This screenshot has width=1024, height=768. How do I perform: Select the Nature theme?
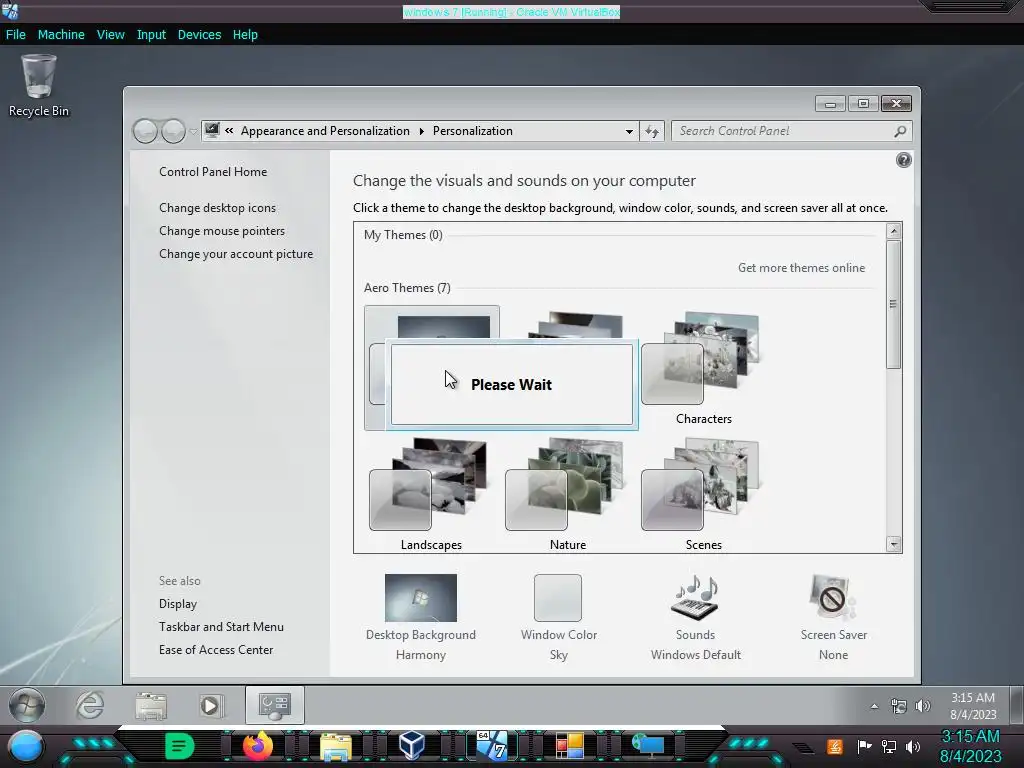tap(568, 495)
